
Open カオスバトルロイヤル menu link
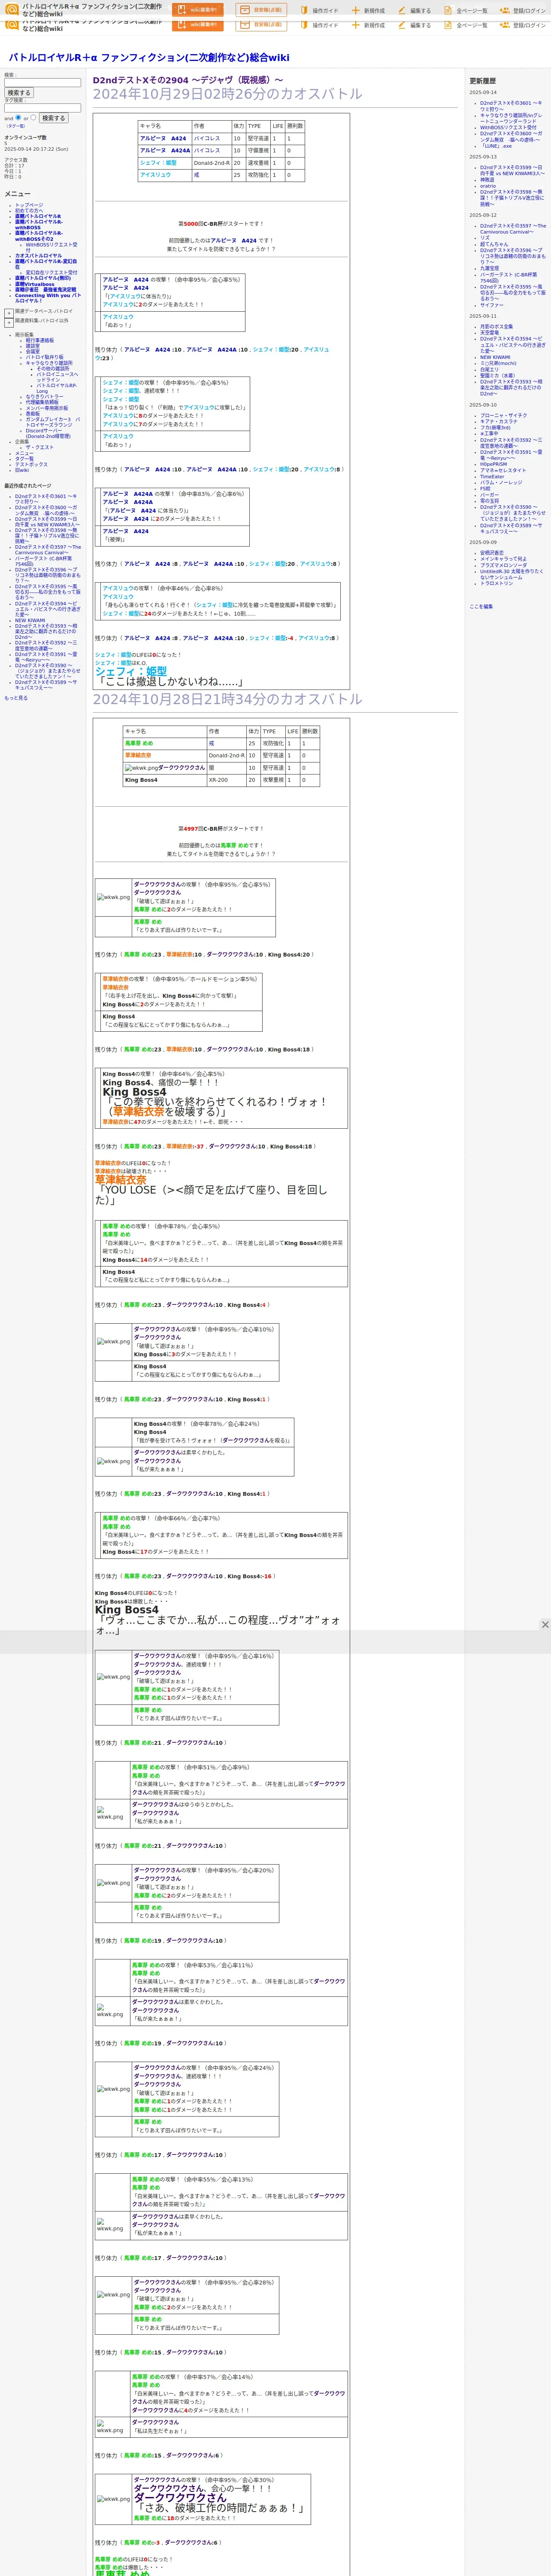coord(38,256)
